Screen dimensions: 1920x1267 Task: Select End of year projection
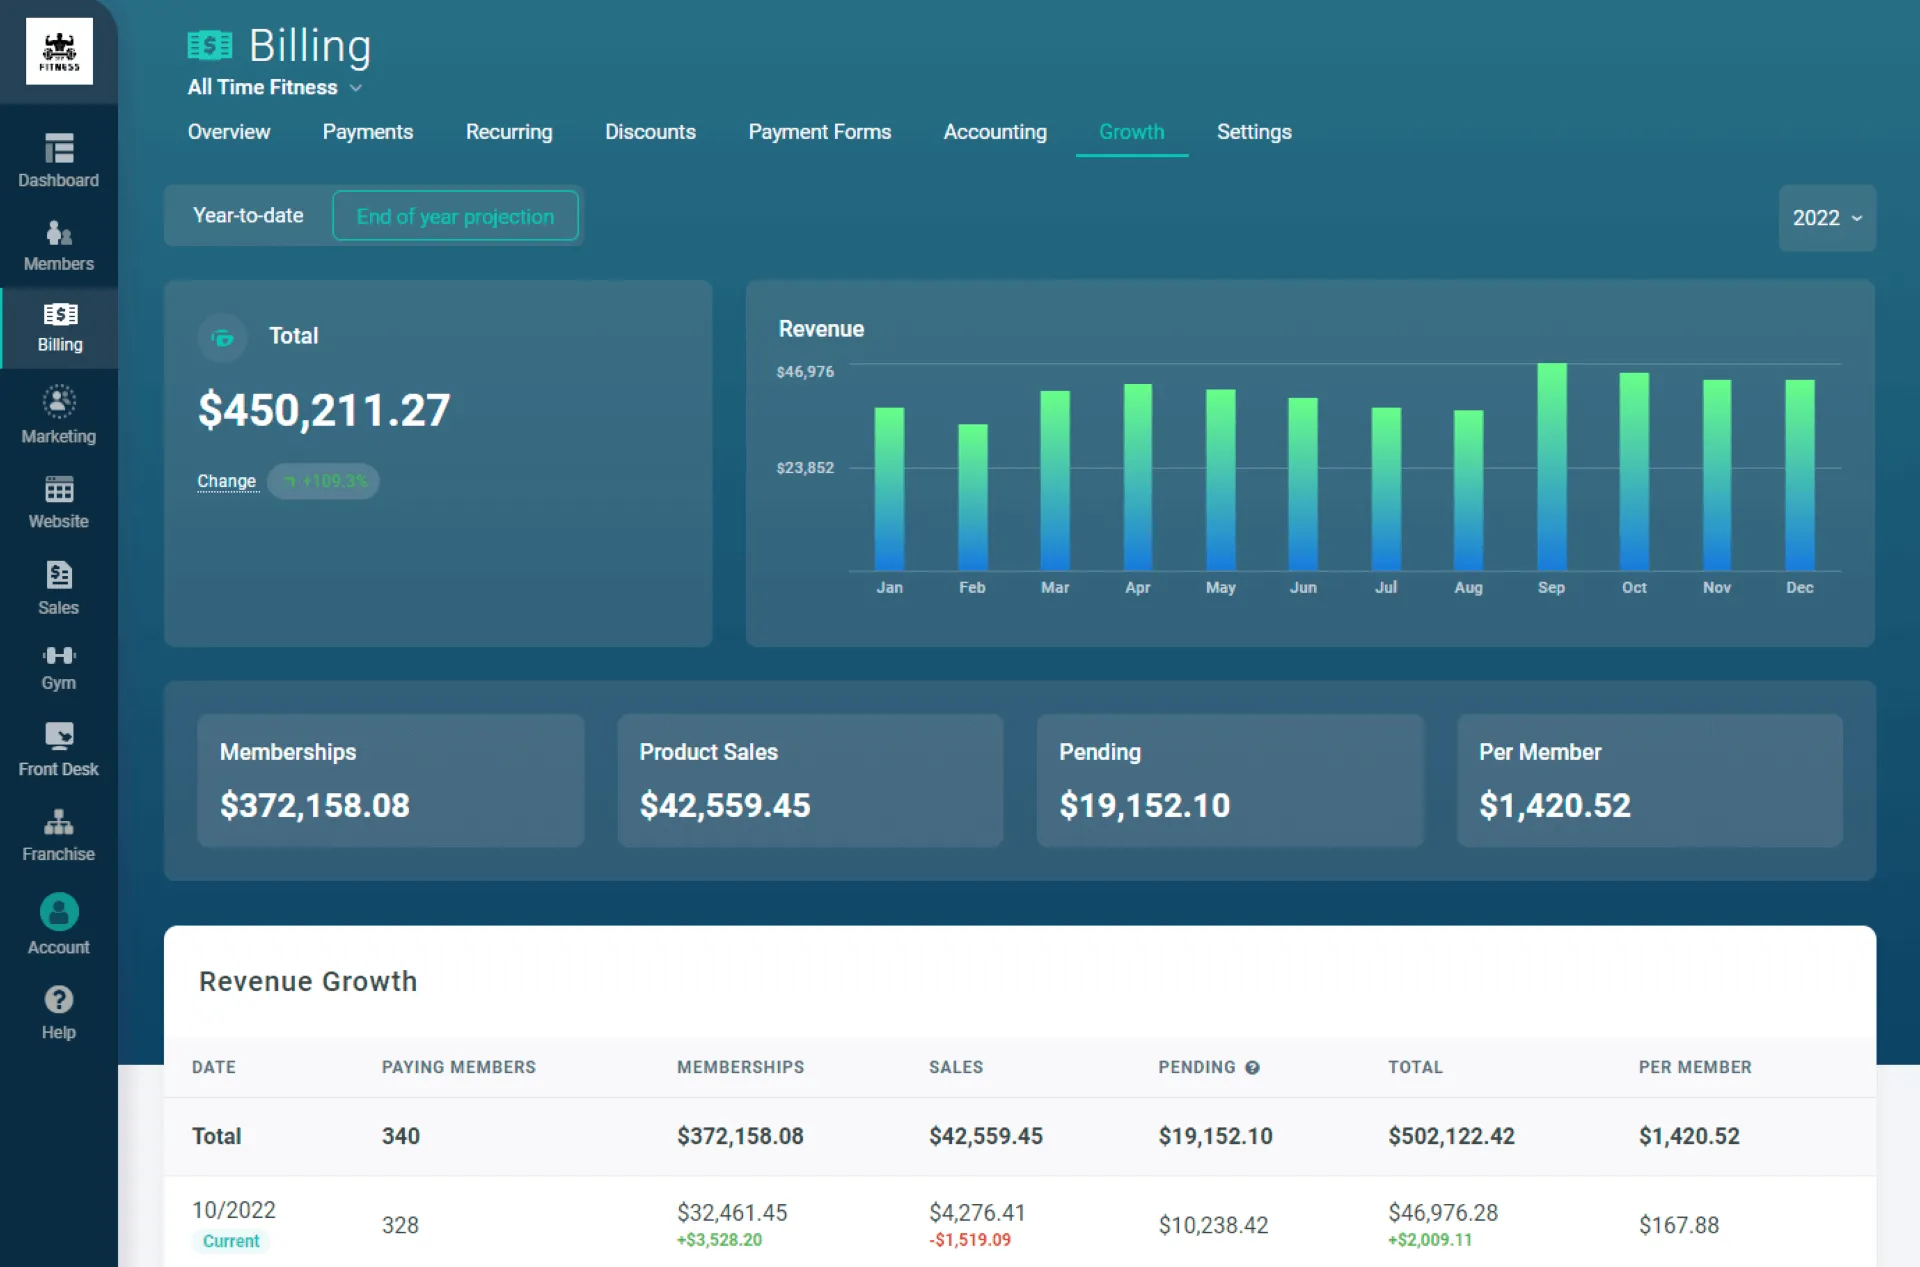[x=456, y=215]
